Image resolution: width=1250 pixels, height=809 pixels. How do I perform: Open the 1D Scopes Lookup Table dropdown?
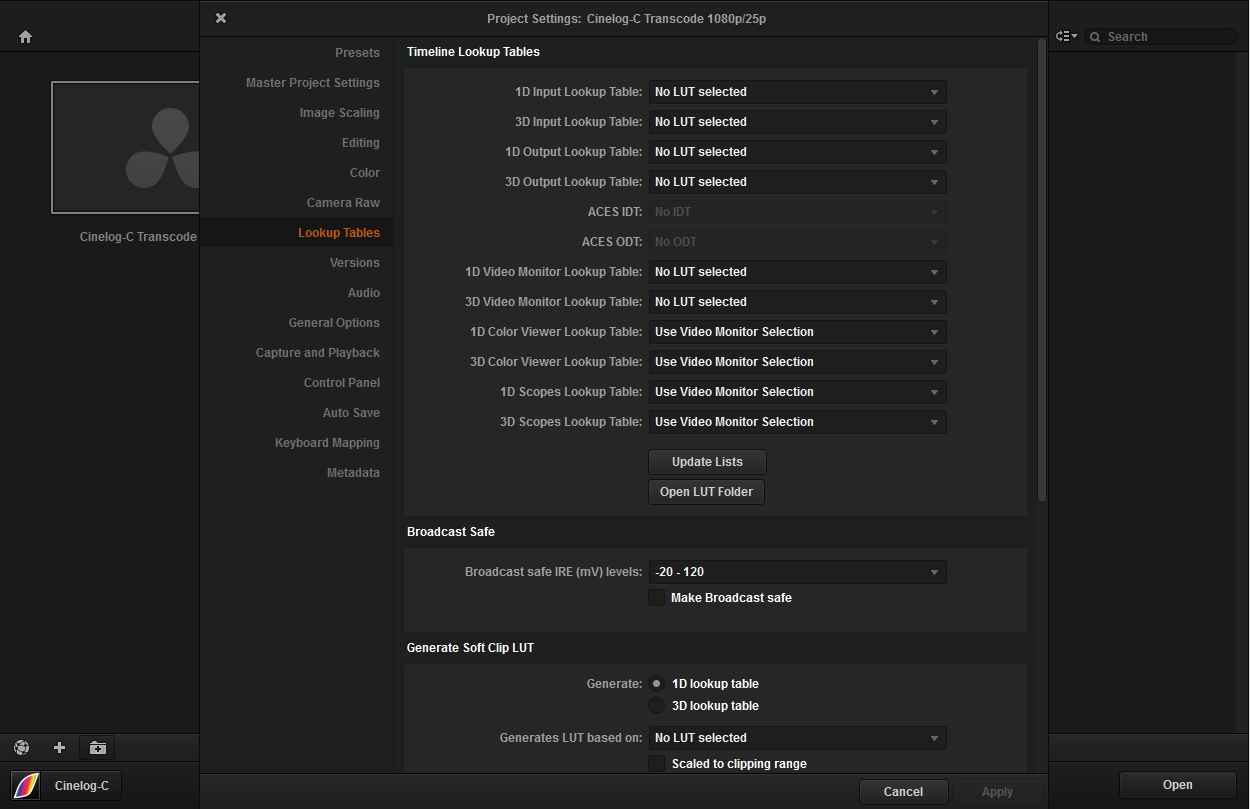[x=797, y=392]
